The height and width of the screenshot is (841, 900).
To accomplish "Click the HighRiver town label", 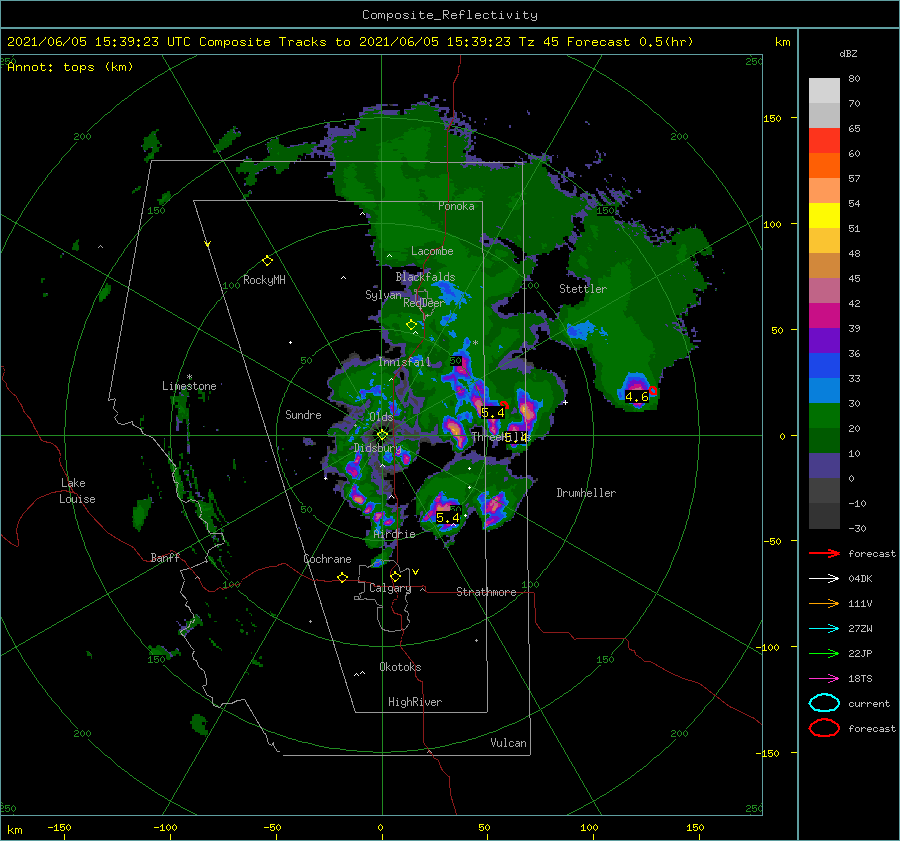I will 415,702.
